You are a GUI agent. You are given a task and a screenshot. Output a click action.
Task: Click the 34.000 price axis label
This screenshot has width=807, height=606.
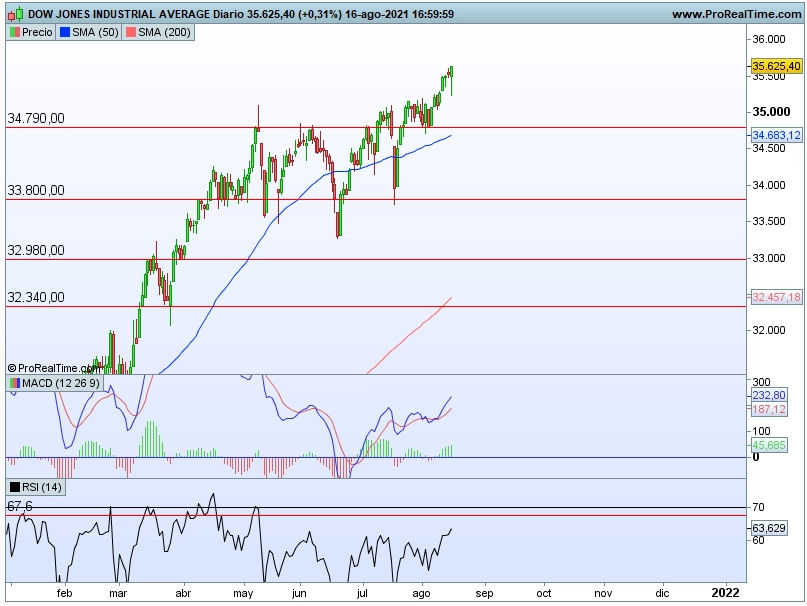coord(769,185)
